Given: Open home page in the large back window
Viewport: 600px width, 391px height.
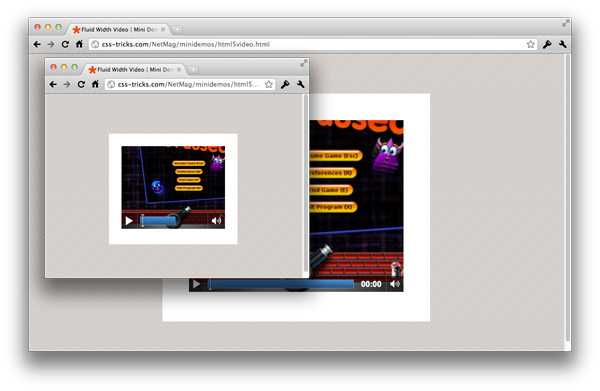Looking at the screenshot, I should (79, 44).
